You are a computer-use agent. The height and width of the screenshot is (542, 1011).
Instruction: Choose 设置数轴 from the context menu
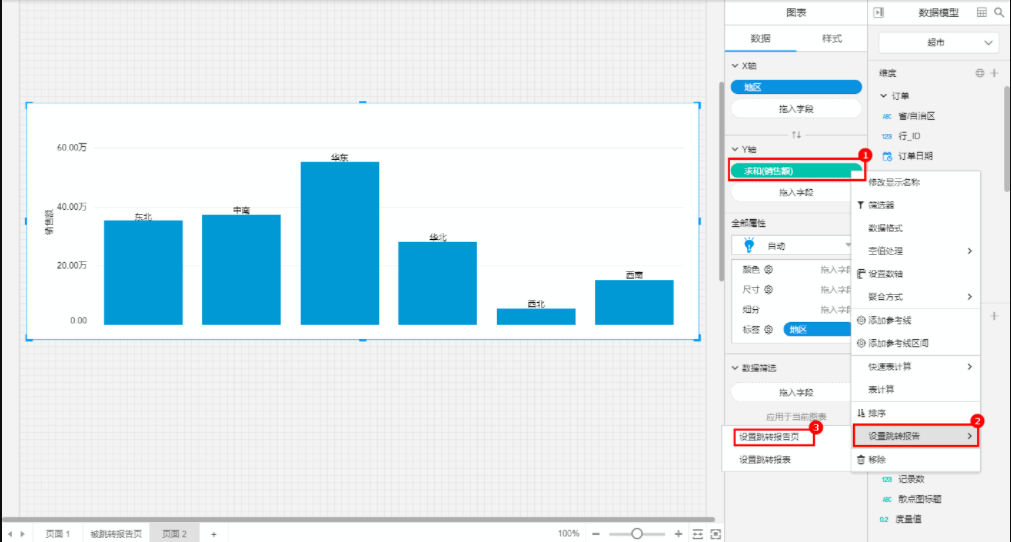[x=916, y=274]
